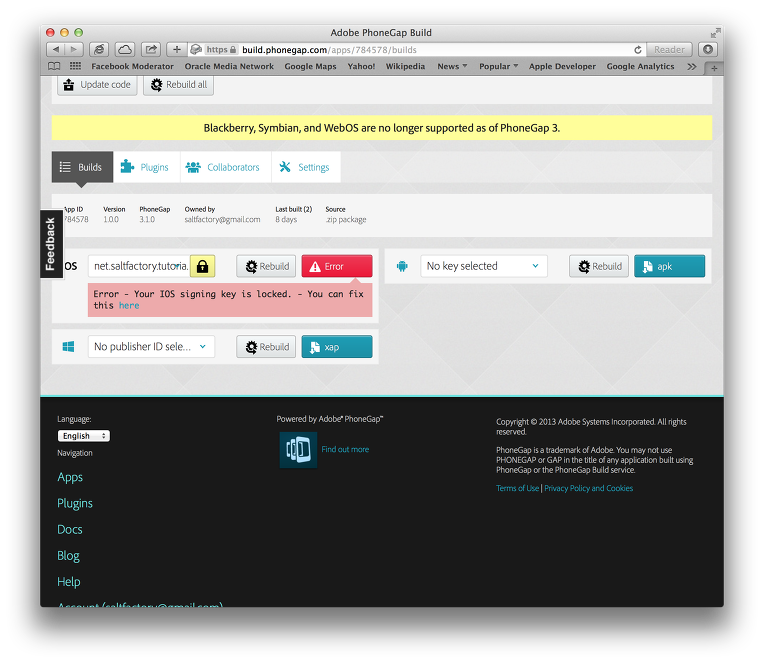Open the Yahoo! bookmark
Screen dimensions: 764x663
(x=361, y=66)
